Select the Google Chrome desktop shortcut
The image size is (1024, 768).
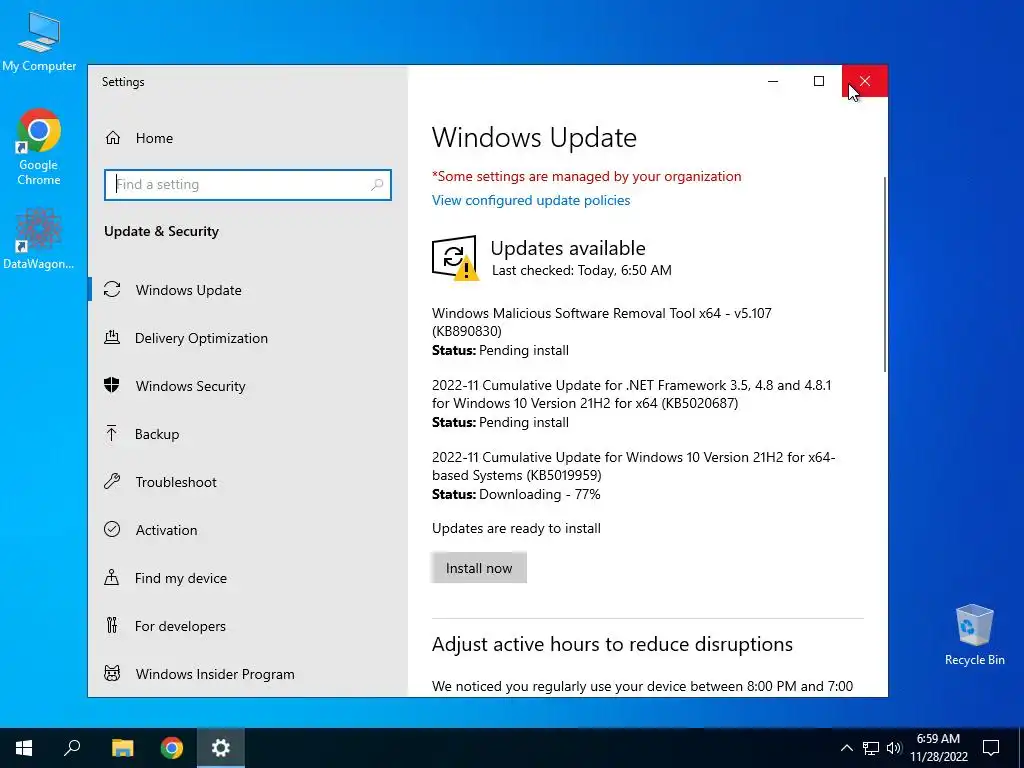tap(39, 148)
